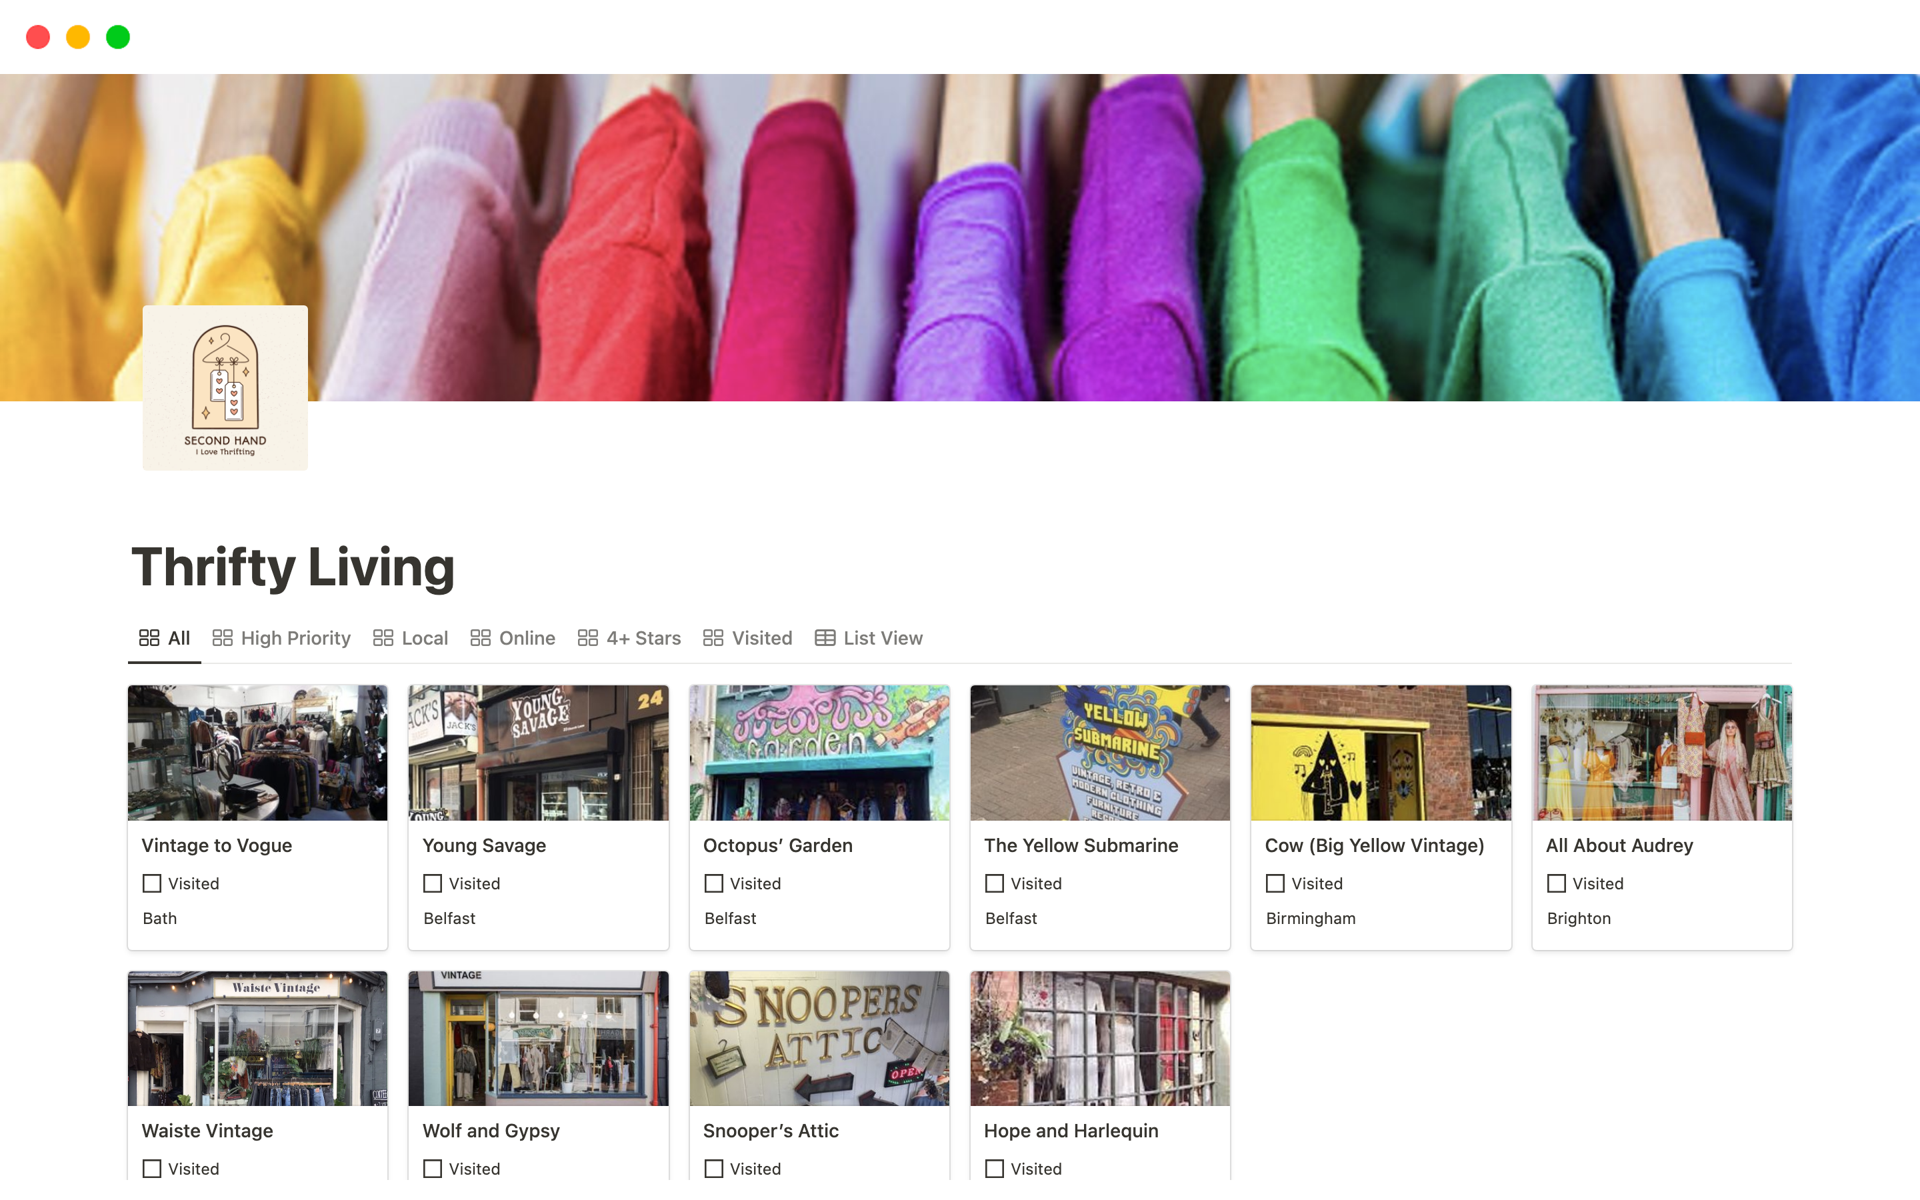Check Visited on Snooper's Attic

pyautogui.click(x=713, y=1168)
